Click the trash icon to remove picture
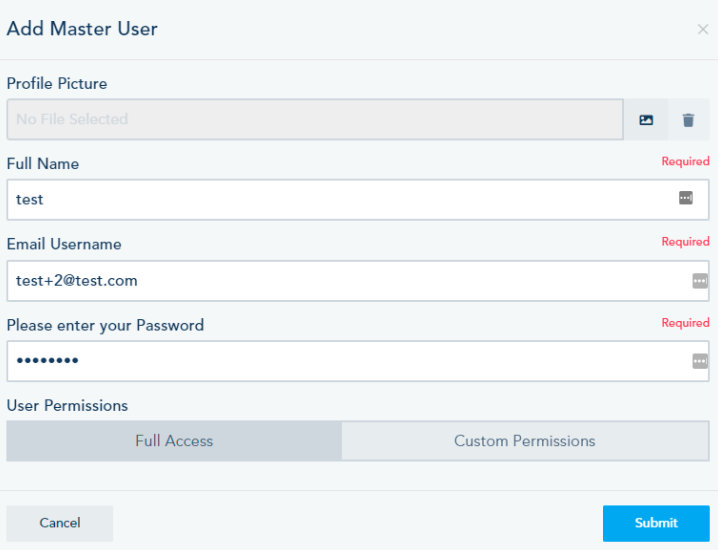Viewport: 718px width, 550px height. click(688, 120)
